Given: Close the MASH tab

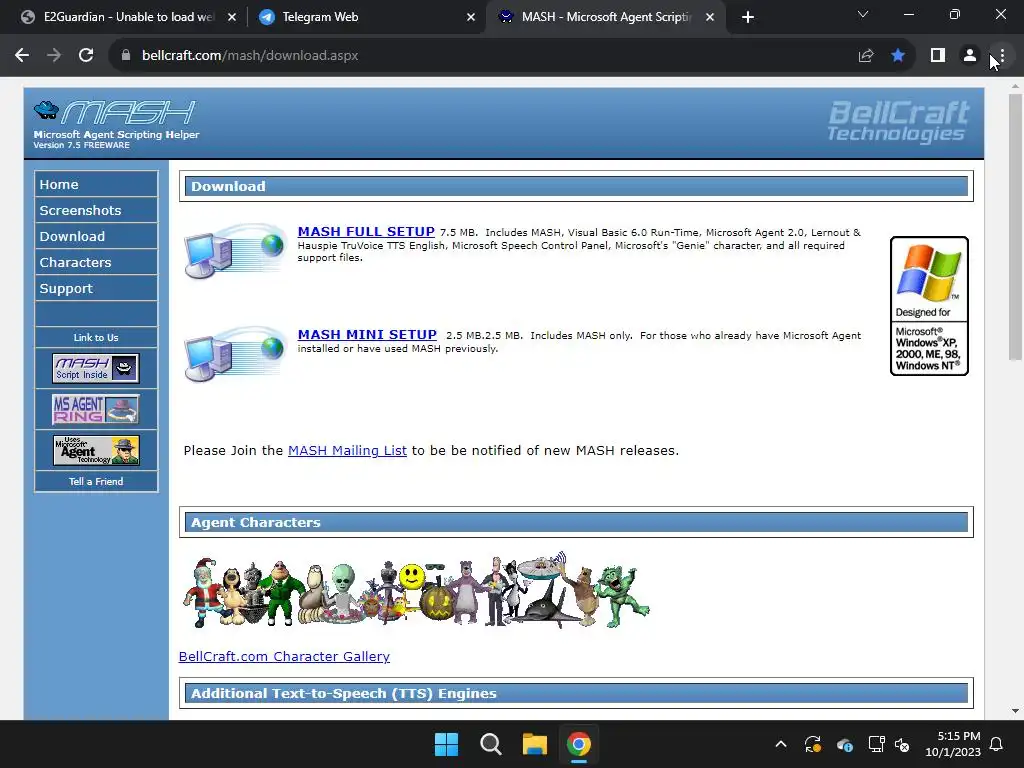Looking at the screenshot, I should pos(710,18).
